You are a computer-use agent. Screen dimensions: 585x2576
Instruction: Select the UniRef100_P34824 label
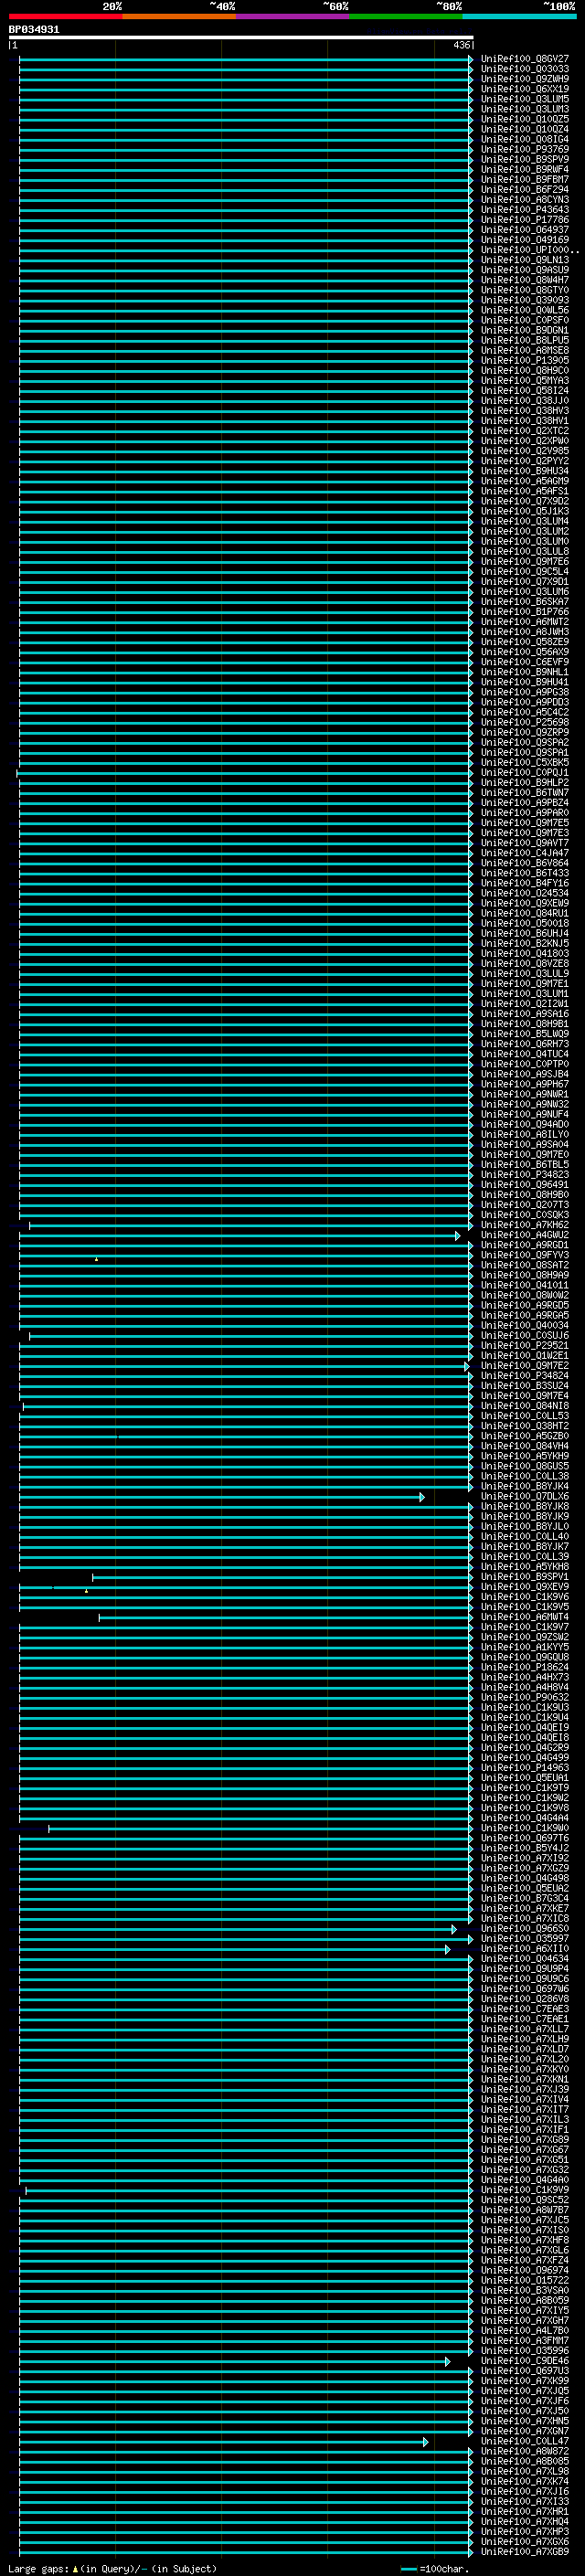[525, 1376]
